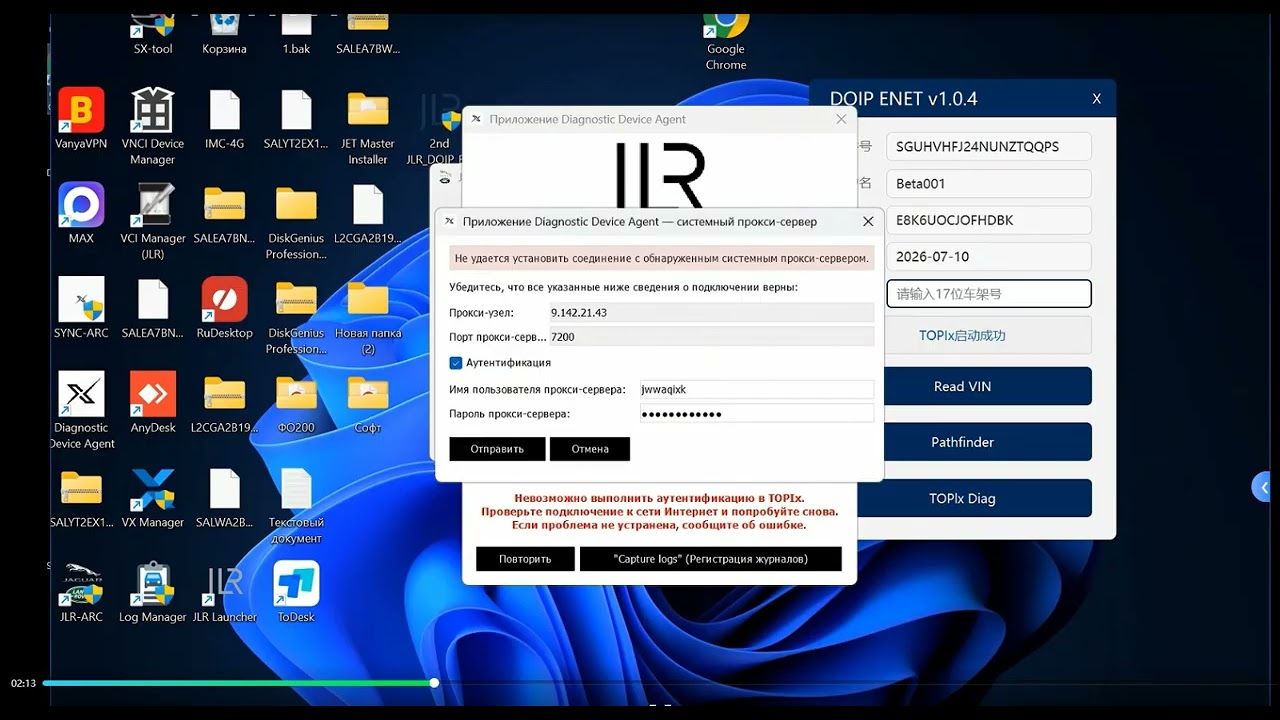Click the TOPIx Diag button
Viewport: 1280px width, 720px height.
click(962, 498)
